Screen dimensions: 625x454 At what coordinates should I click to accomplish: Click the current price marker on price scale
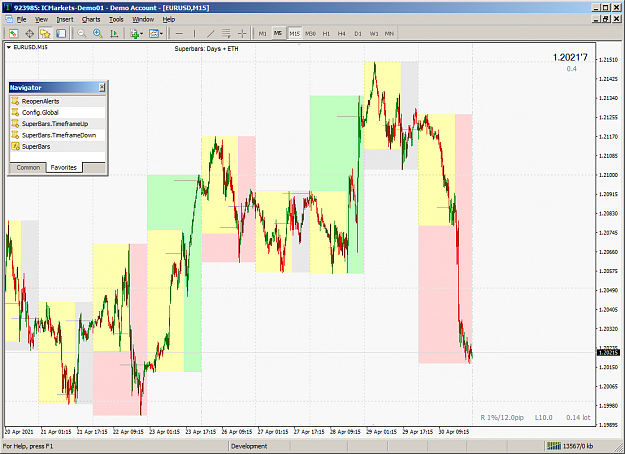coord(608,352)
